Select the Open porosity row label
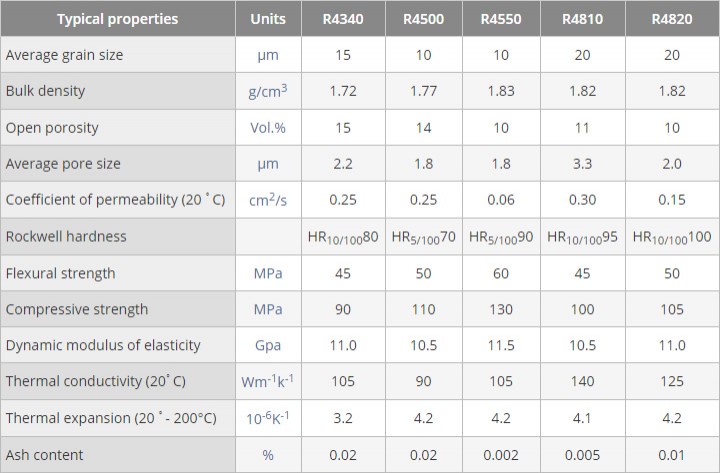 [52, 128]
